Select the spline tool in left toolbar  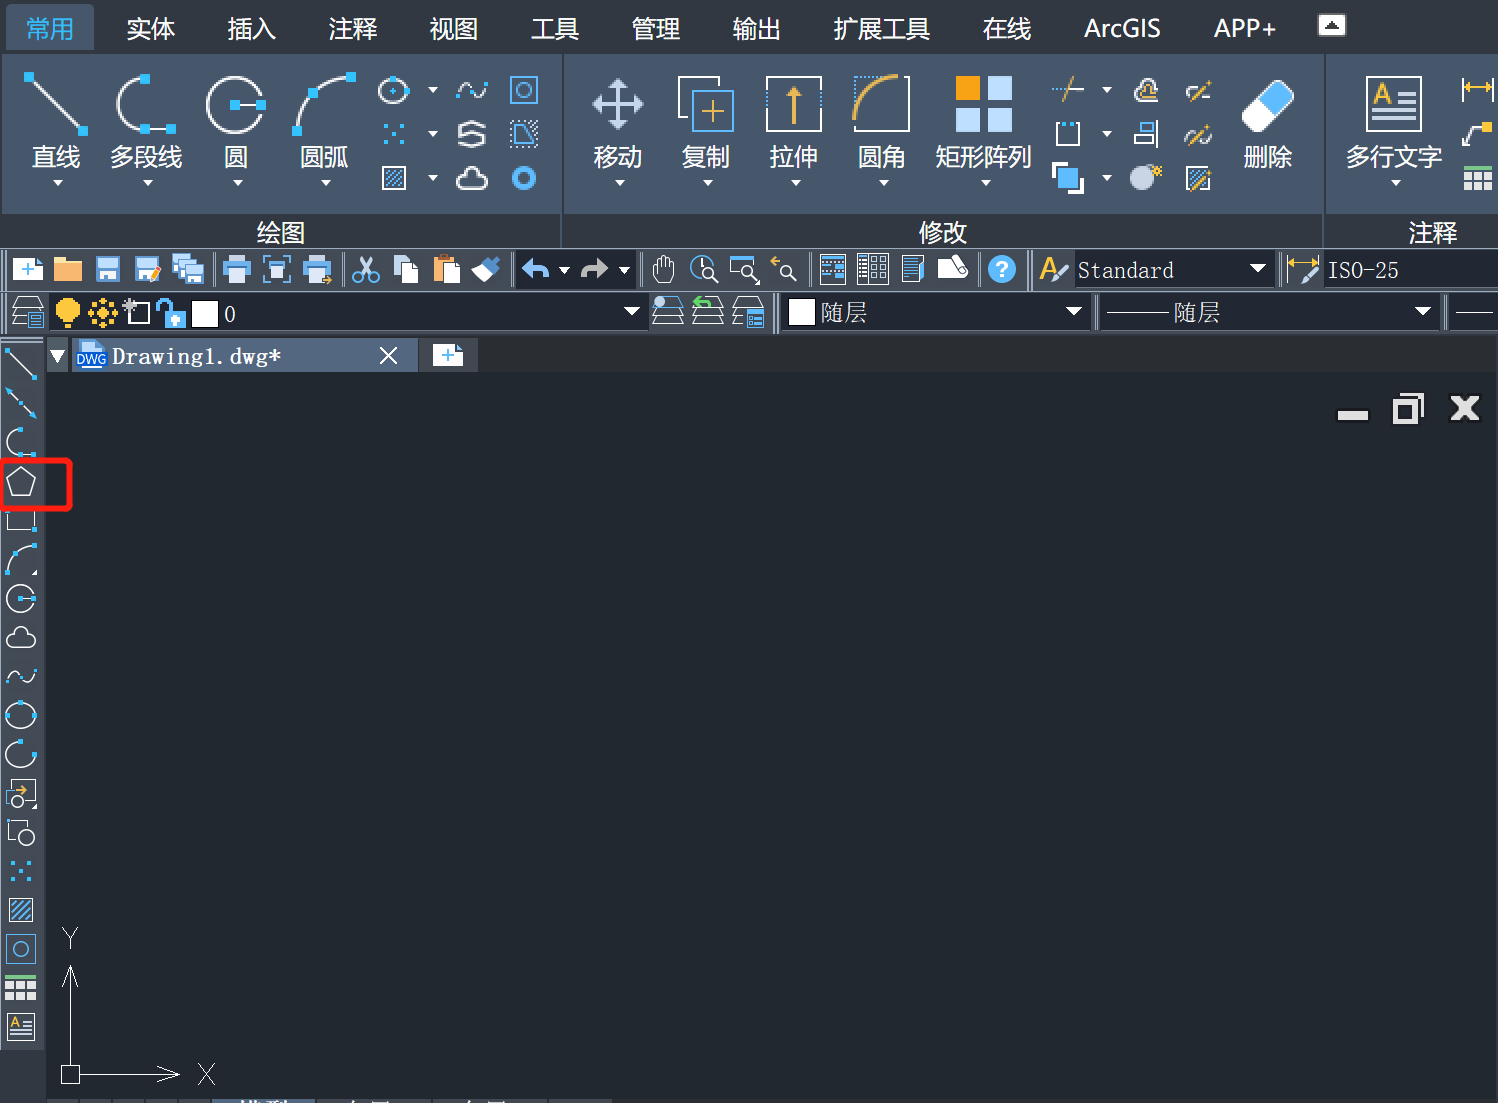pos(21,677)
